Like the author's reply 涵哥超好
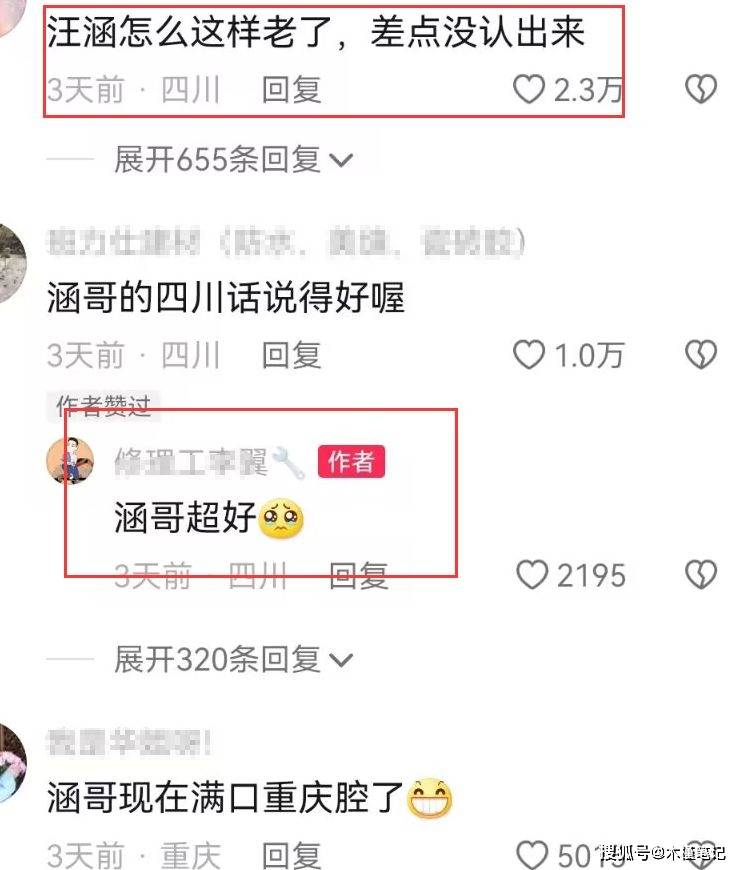Image resolution: width=740 pixels, height=870 pixels. point(531,575)
